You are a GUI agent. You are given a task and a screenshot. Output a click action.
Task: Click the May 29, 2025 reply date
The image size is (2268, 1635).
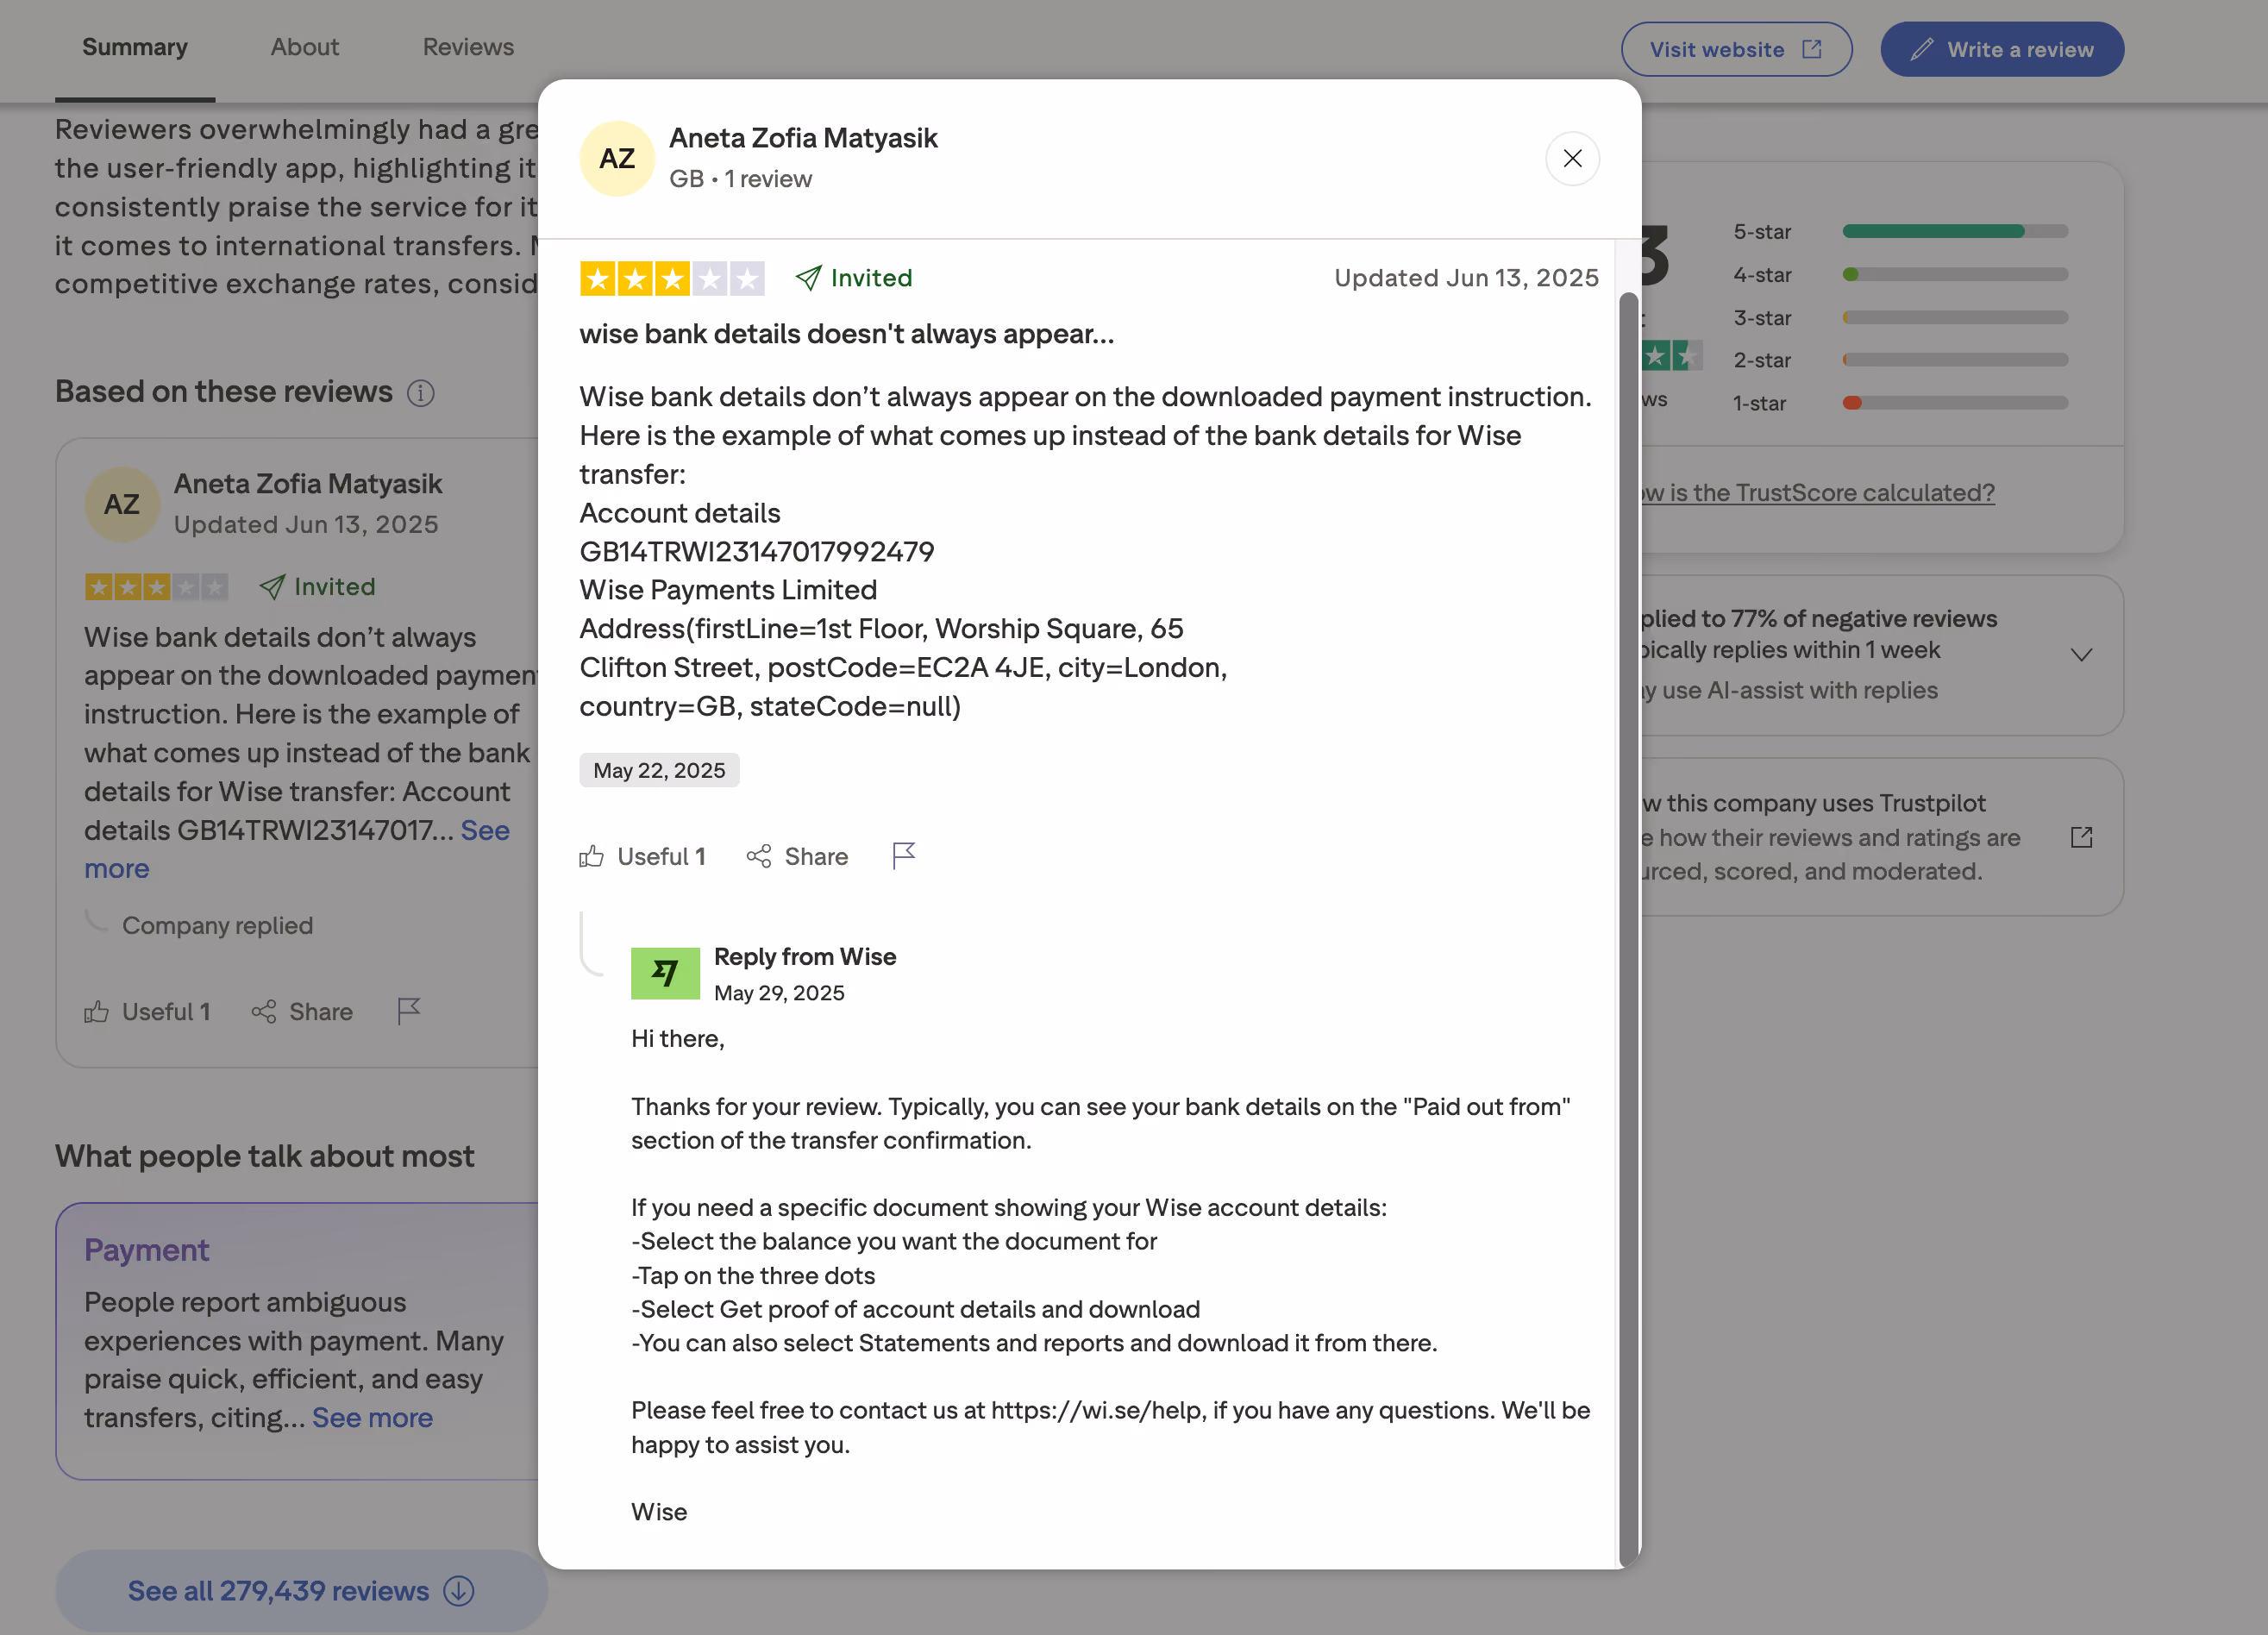(779, 993)
